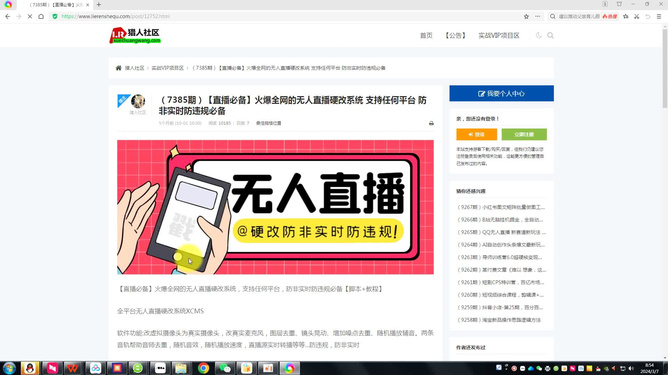
Task: Click the breadcrumb home icon
Action: (118, 68)
